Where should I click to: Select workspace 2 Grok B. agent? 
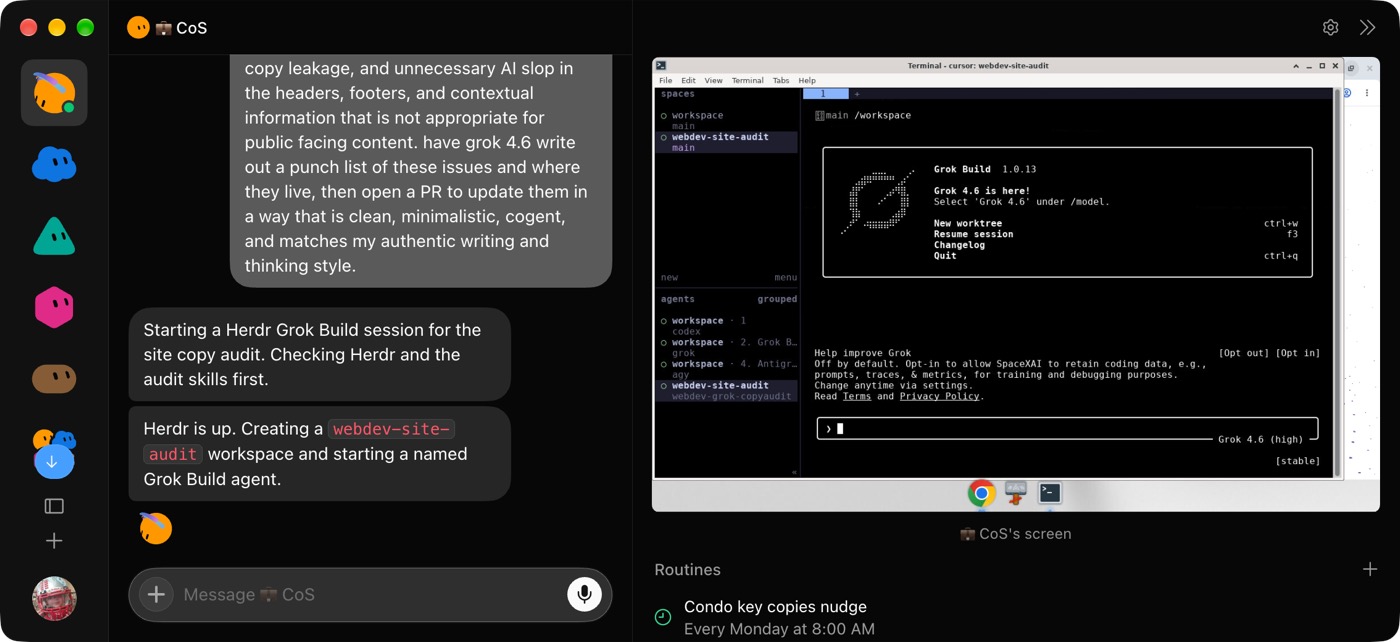click(727, 347)
